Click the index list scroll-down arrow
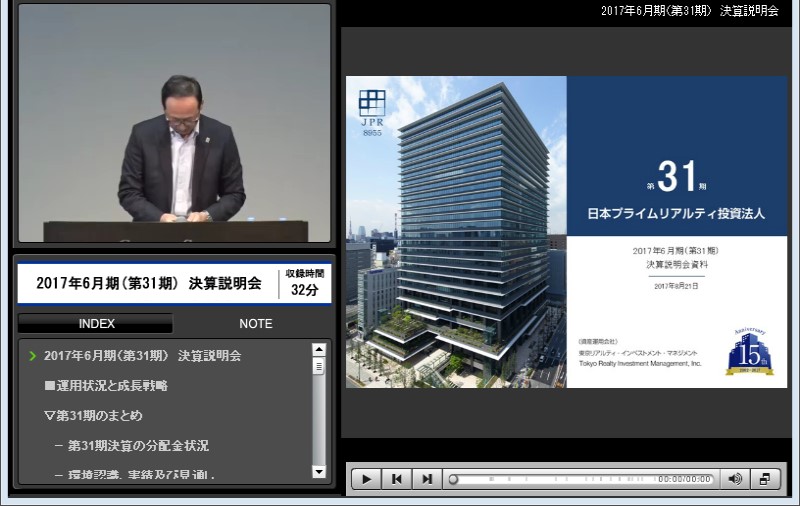The width and height of the screenshot is (800, 506). (319, 472)
